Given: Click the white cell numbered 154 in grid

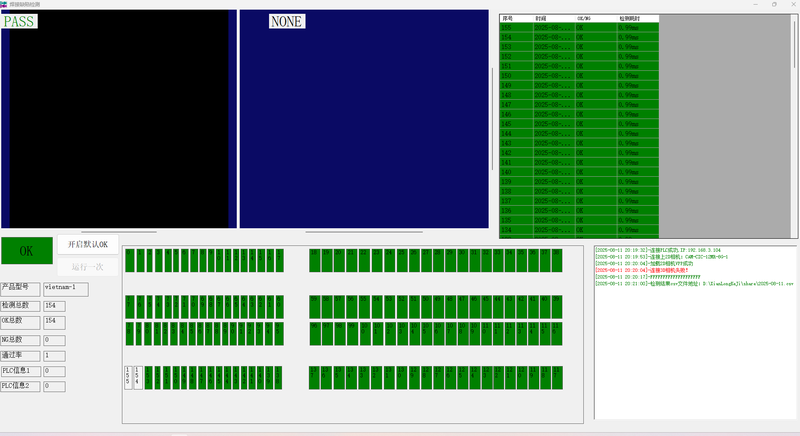Looking at the screenshot, I should tap(138, 378).
